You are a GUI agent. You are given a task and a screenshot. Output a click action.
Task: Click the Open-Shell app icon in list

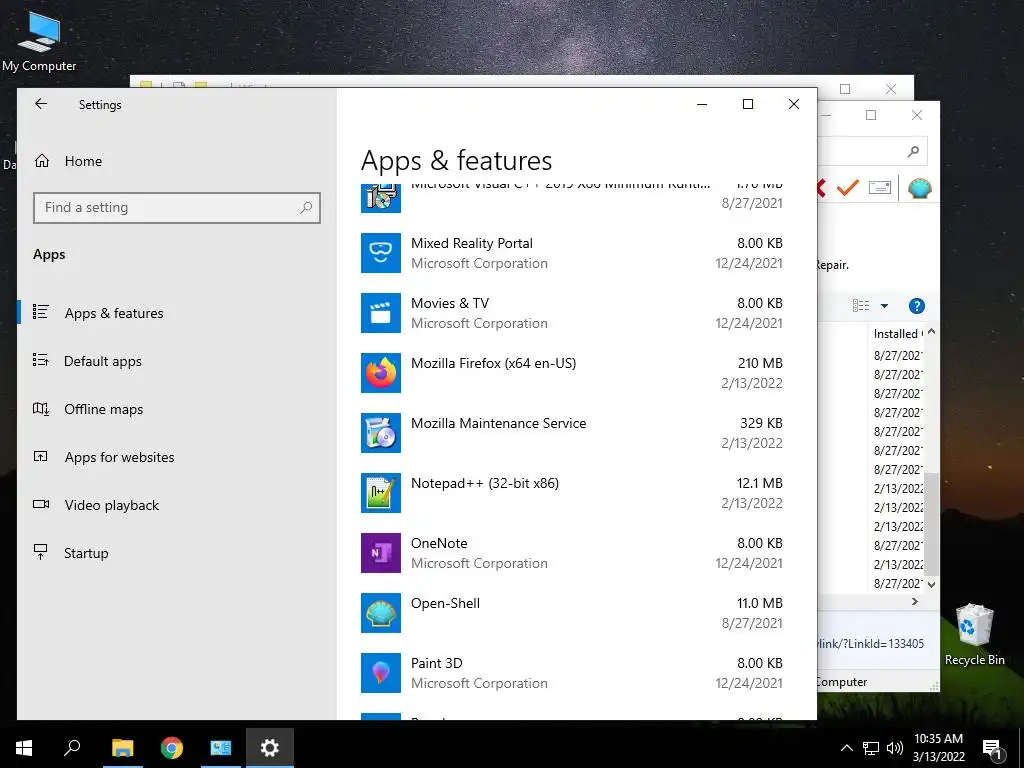pos(381,613)
